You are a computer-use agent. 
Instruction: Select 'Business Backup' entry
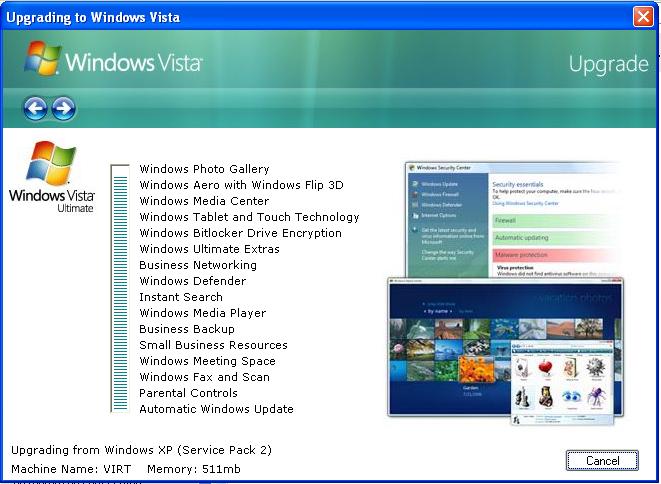[x=187, y=329]
